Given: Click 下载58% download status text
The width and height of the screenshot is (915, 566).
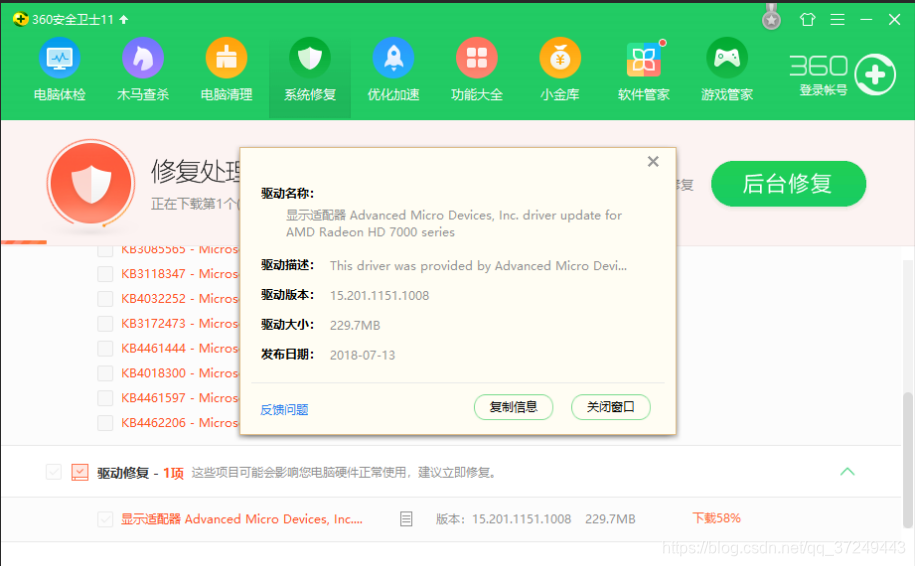Looking at the screenshot, I should tap(716, 518).
